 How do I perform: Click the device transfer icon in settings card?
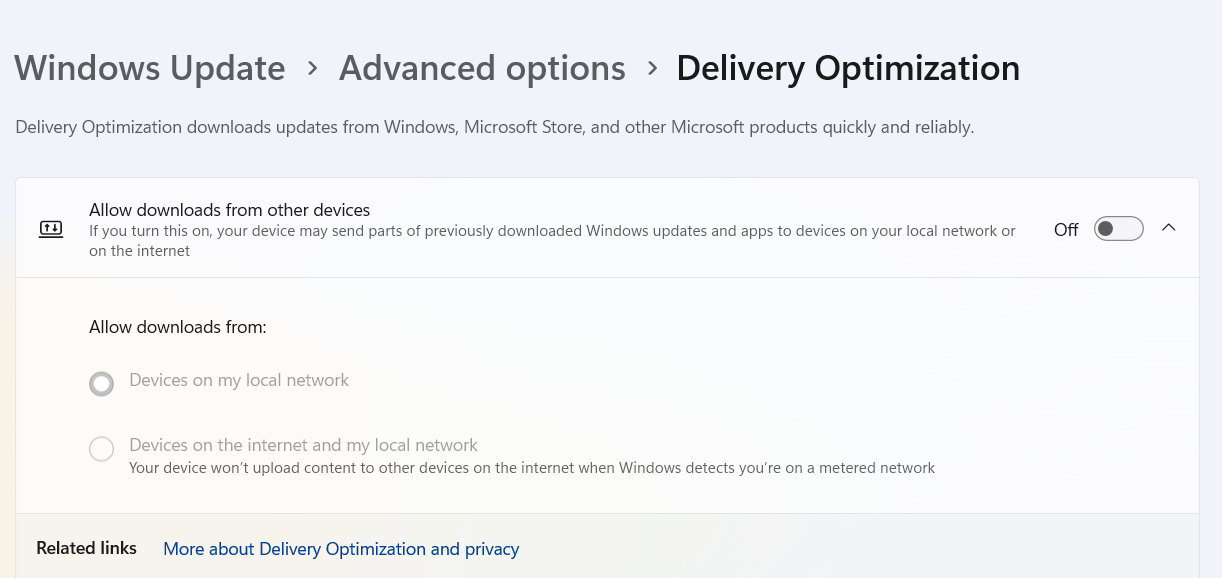pos(51,229)
